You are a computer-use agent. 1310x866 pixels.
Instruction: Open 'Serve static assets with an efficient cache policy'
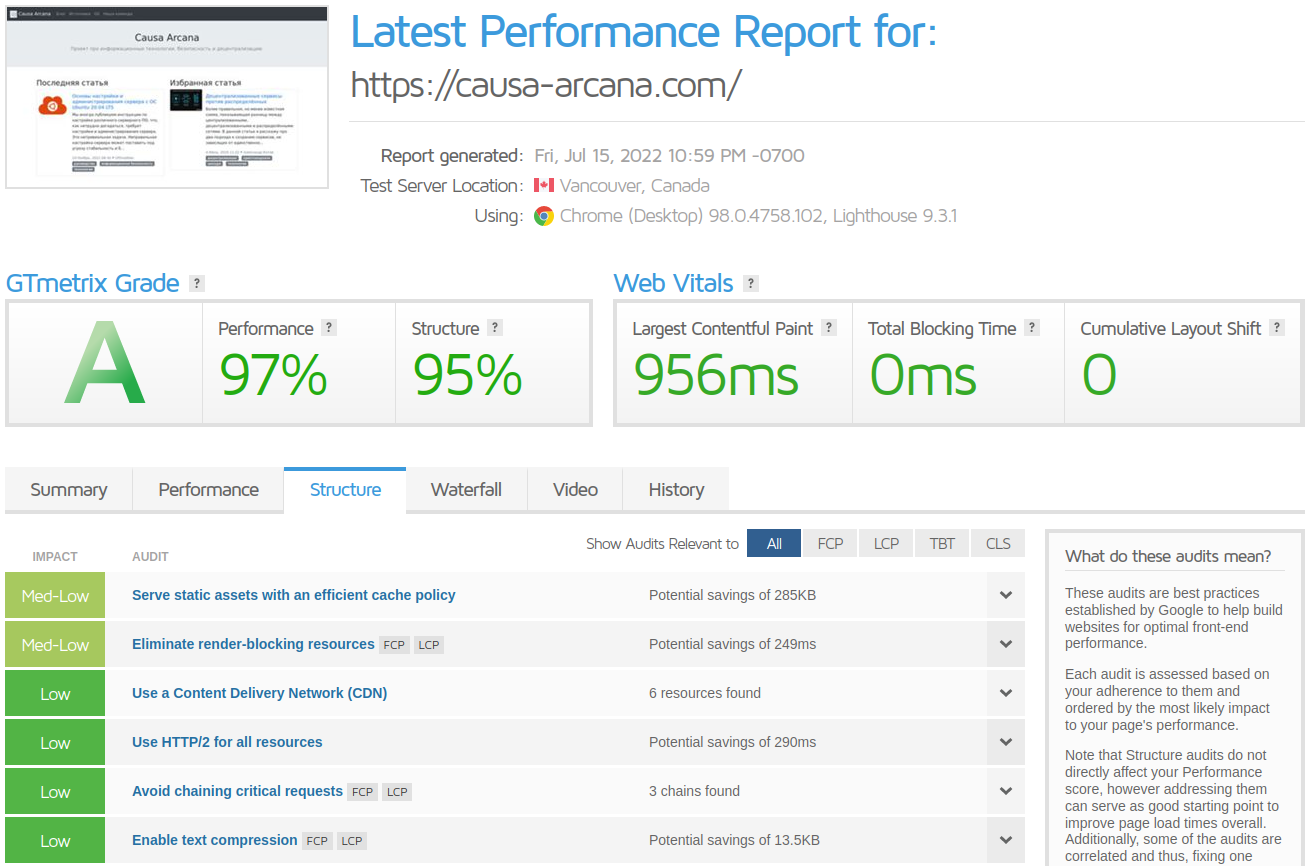point(294,595)
